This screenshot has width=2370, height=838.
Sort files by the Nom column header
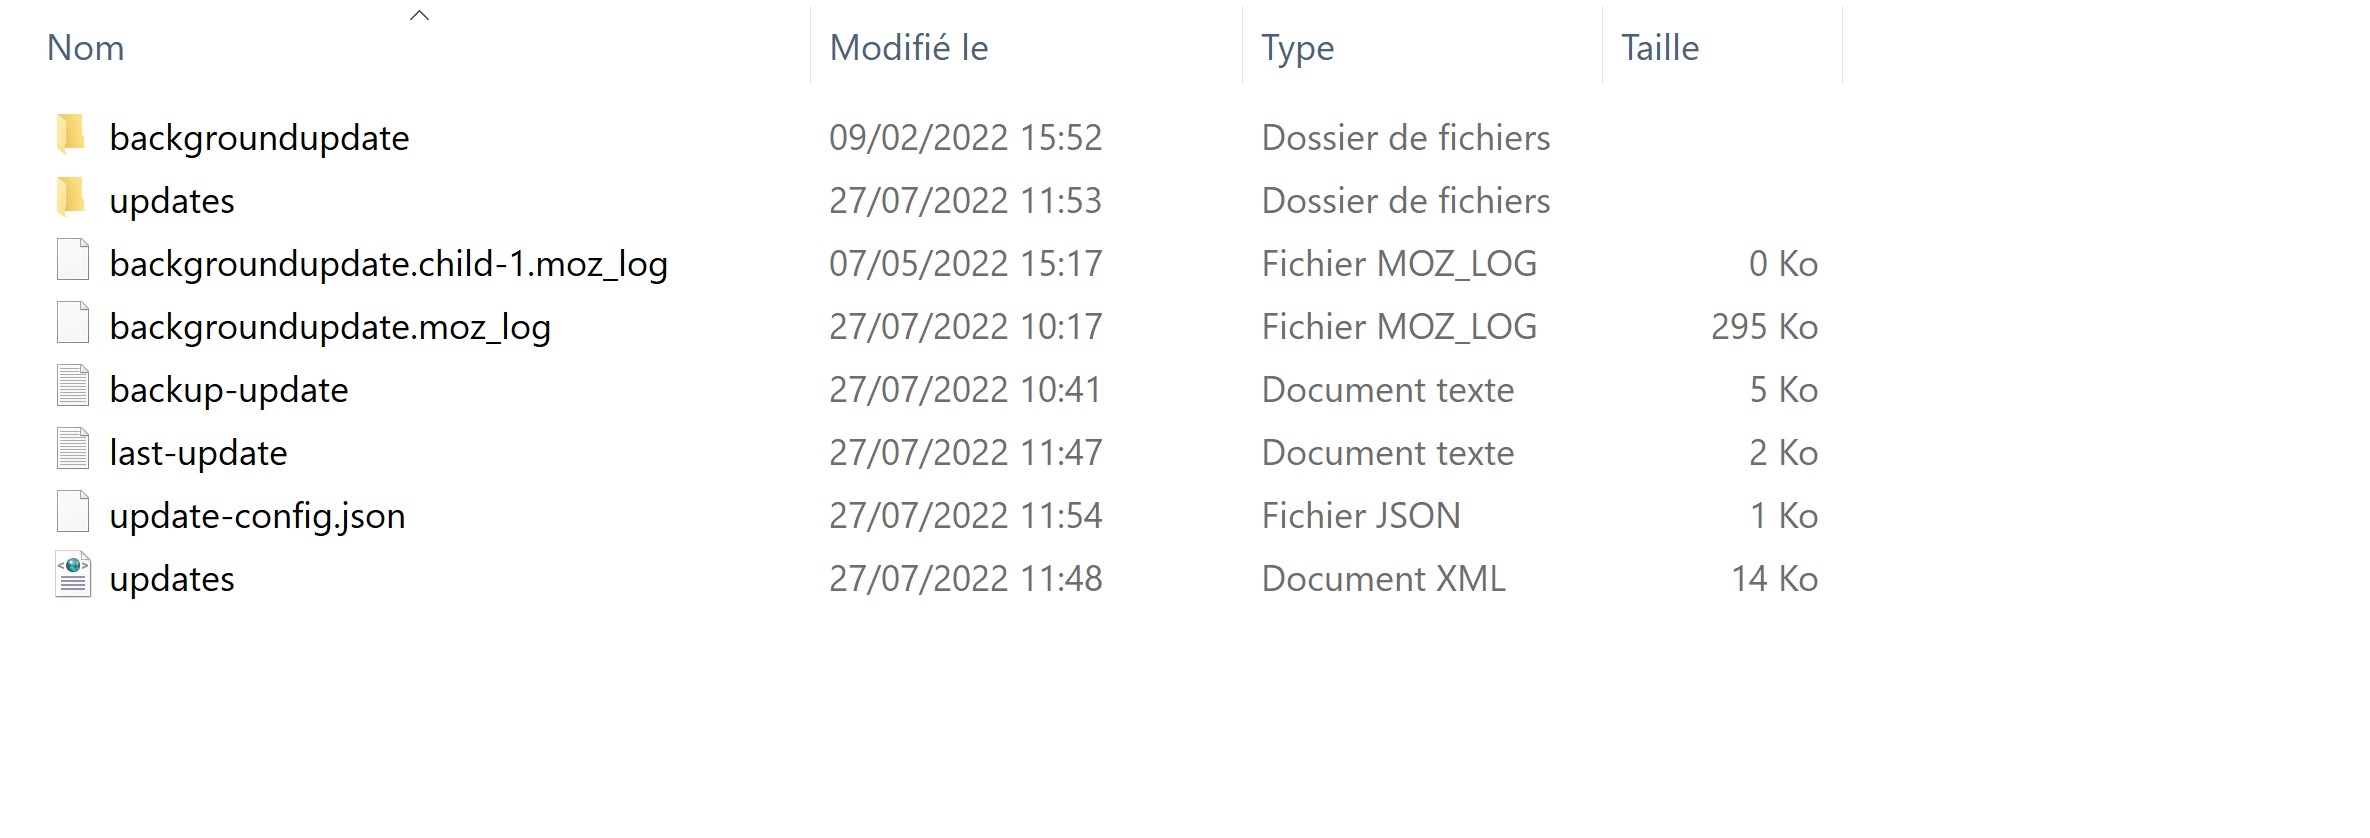[86, 48]
